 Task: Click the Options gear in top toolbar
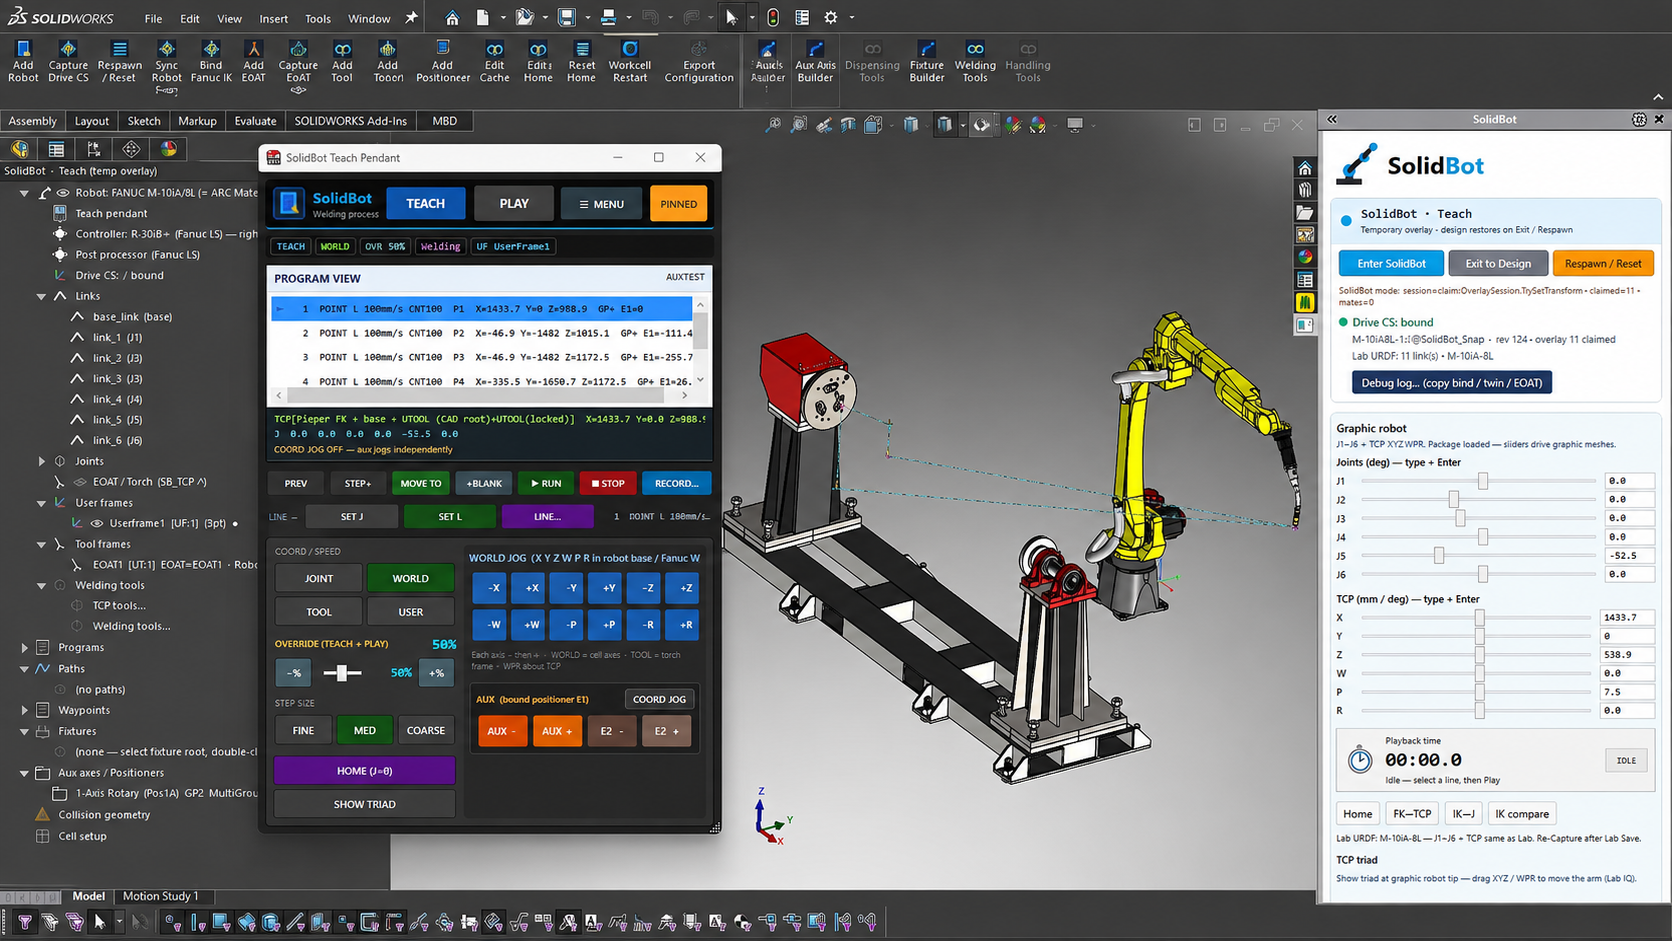(x=831, y=18)
